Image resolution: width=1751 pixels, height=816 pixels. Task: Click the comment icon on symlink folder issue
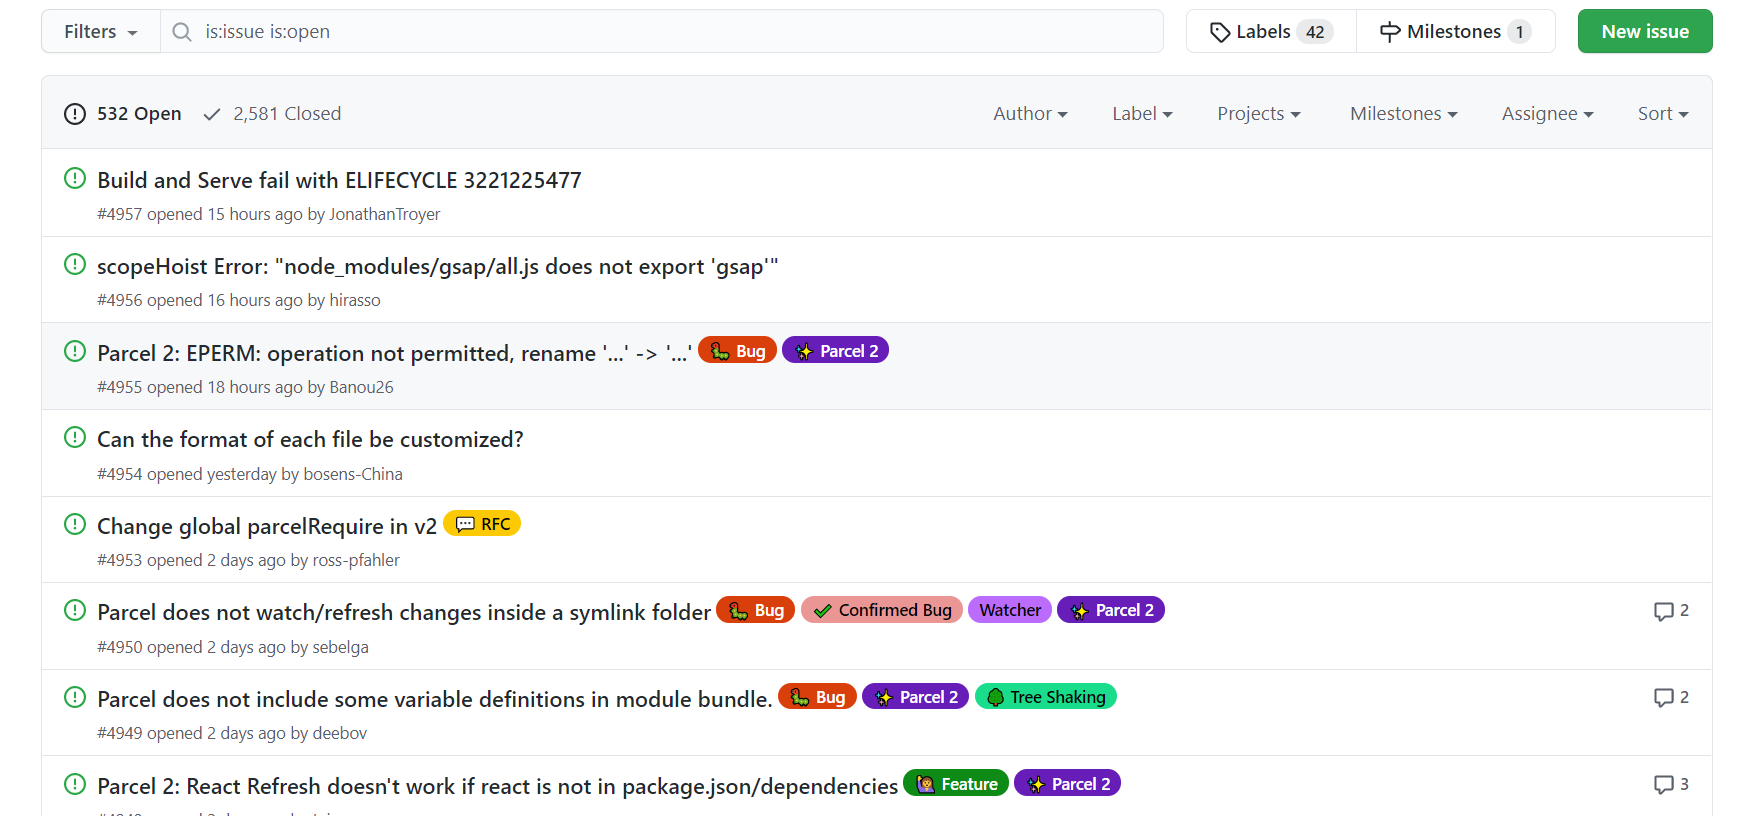[x=1663, y=611]
